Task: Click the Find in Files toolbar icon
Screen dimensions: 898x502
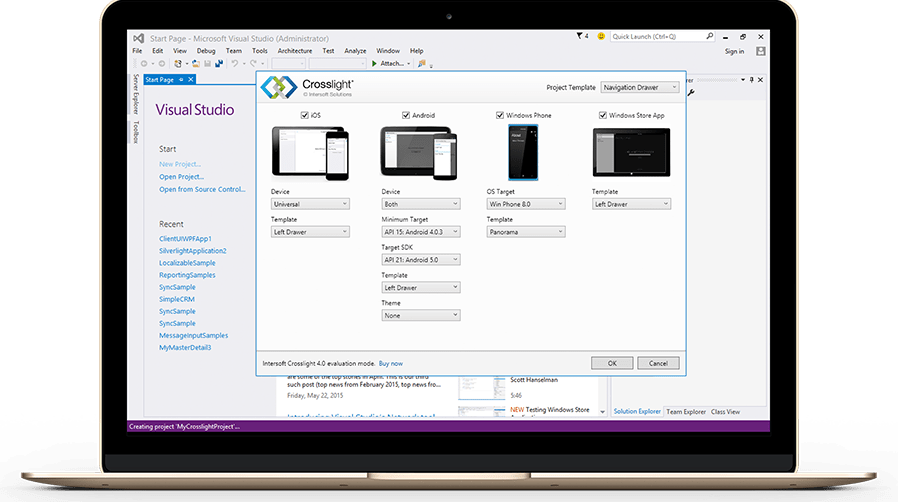Action: point(422,64)
